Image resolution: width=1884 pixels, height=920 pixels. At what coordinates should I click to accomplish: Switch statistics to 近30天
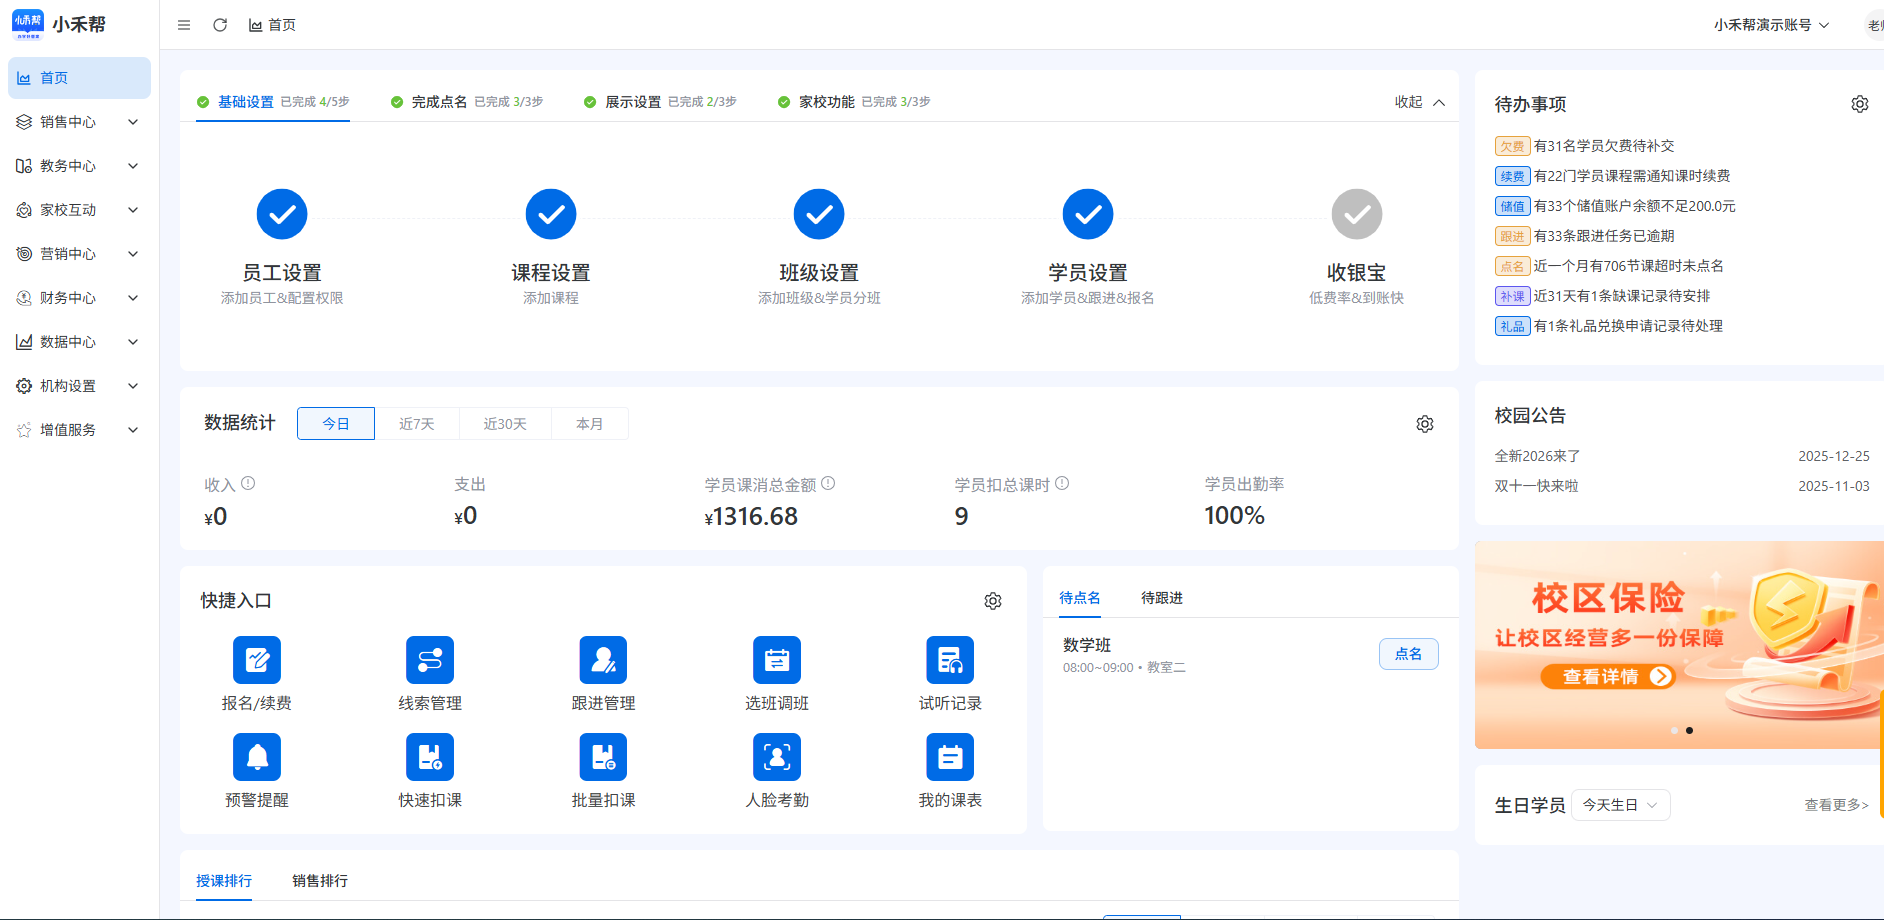point(505,424)
